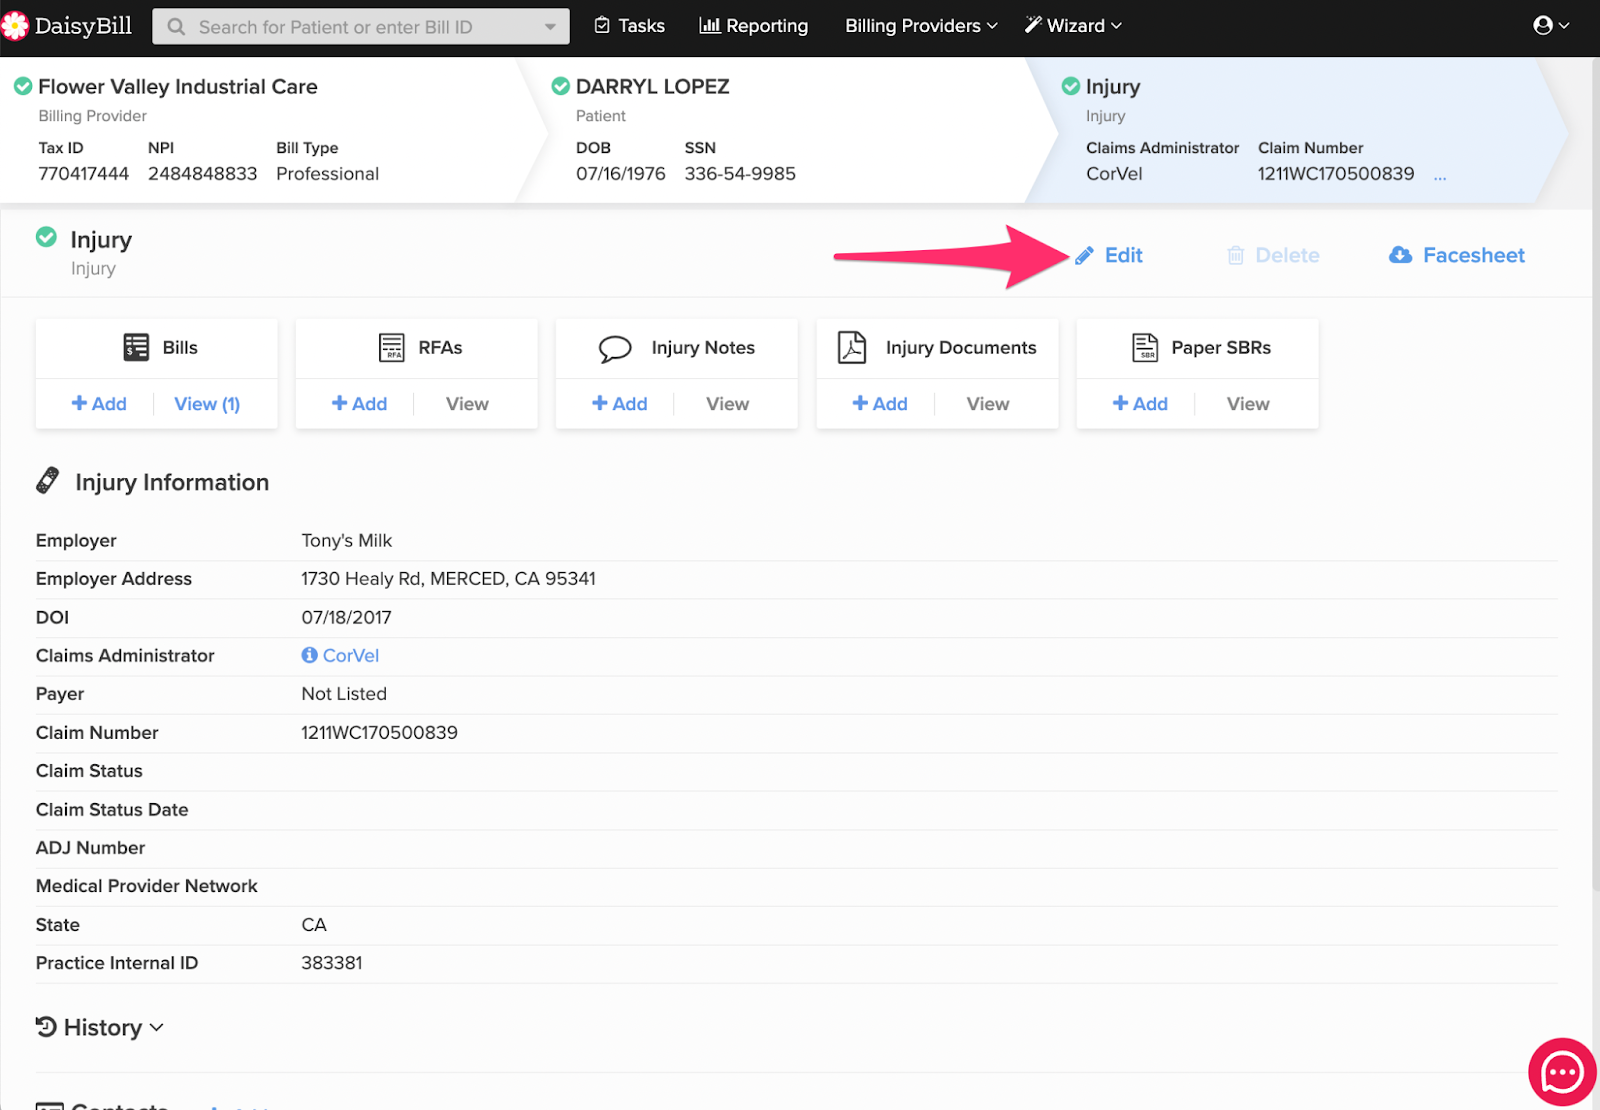Select Practice Internal ID 383381
This screenshot has height=1110, width=1600.
tap(332, 963)
